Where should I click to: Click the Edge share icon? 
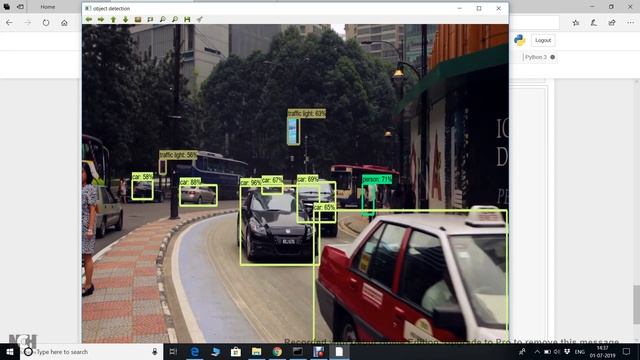coord(612,23)
